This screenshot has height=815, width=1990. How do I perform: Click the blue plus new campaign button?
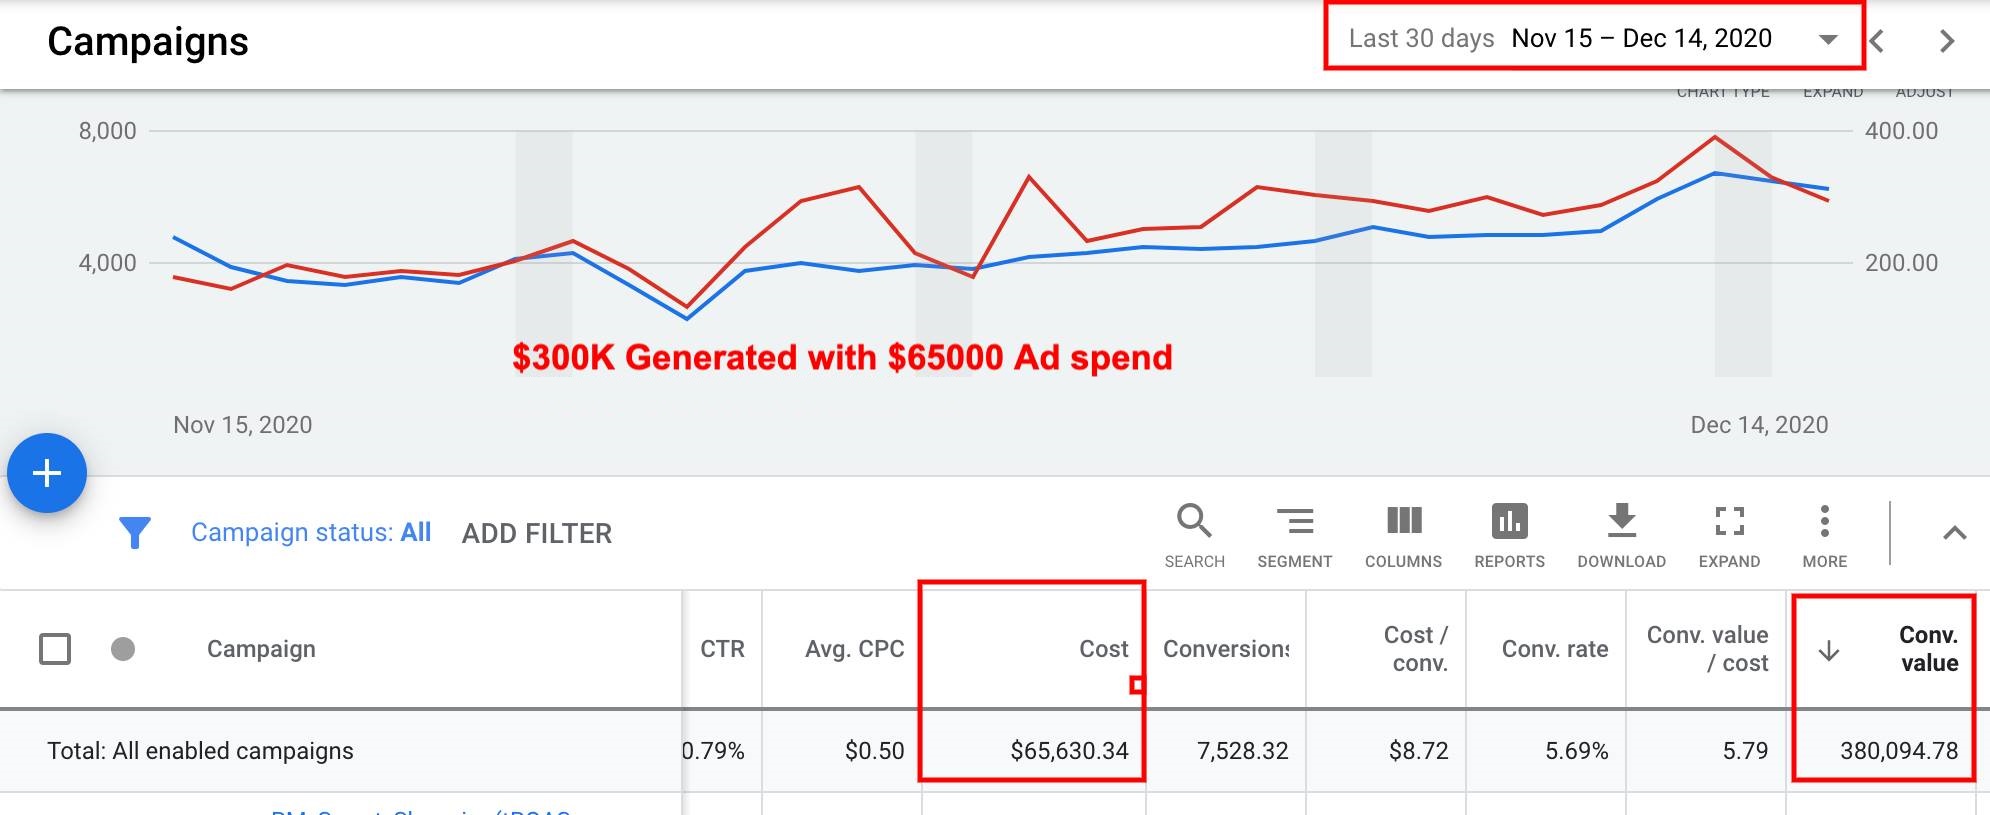pos(47,473)
